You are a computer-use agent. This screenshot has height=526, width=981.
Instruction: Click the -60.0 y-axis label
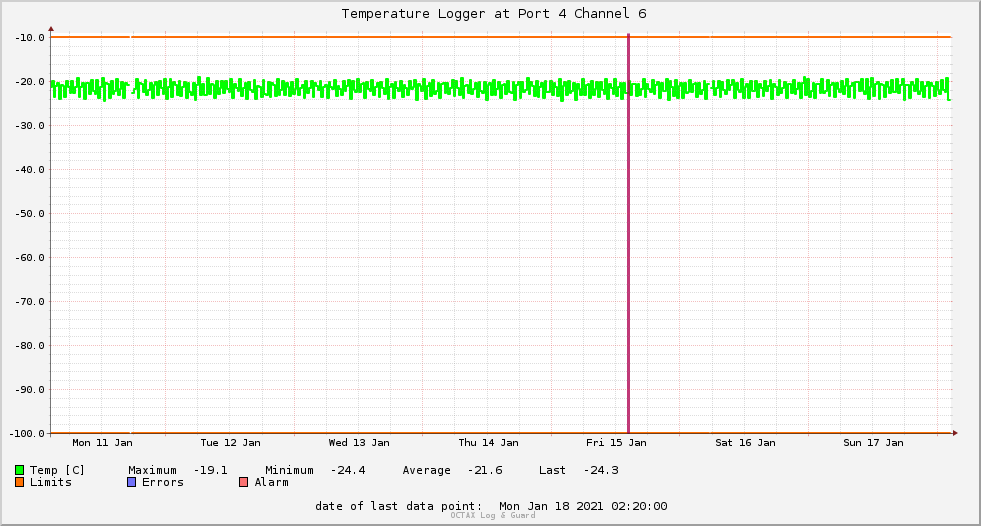click(29, 258)
